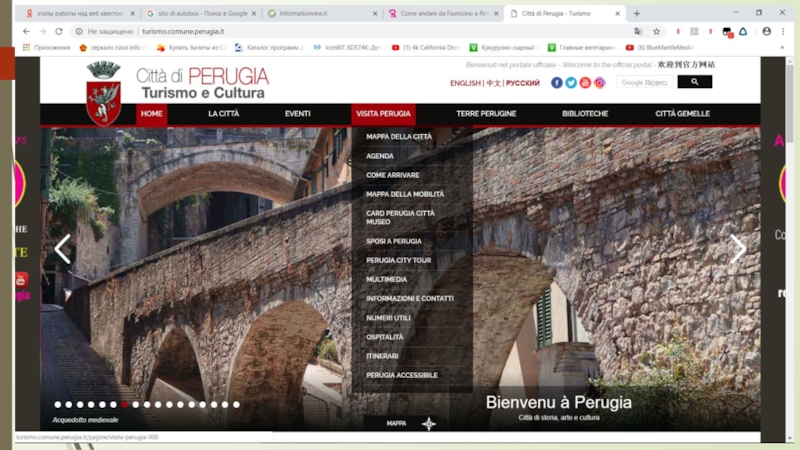Bookmark page with the star icon
The width and height of the screenshot is (800, 450).
(x=657, y=31)
